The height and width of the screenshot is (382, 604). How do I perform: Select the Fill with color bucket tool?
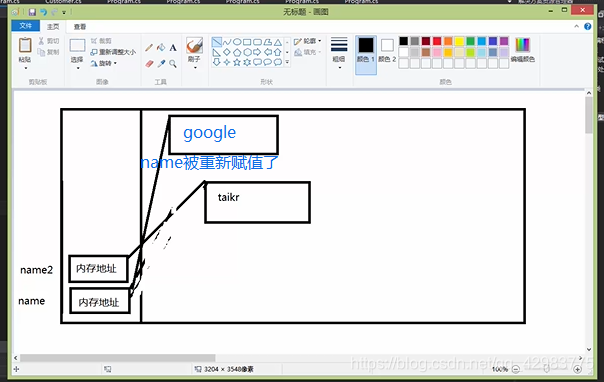[161, 48]
